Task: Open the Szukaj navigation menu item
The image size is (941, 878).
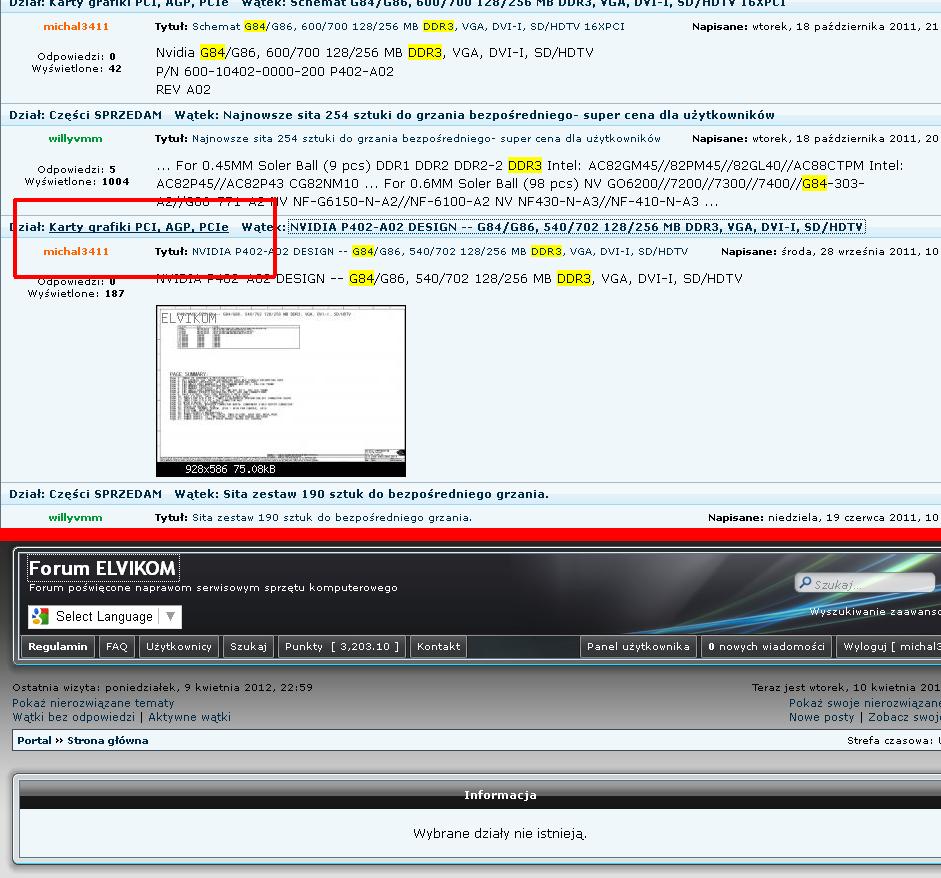Action: (248, 646)
